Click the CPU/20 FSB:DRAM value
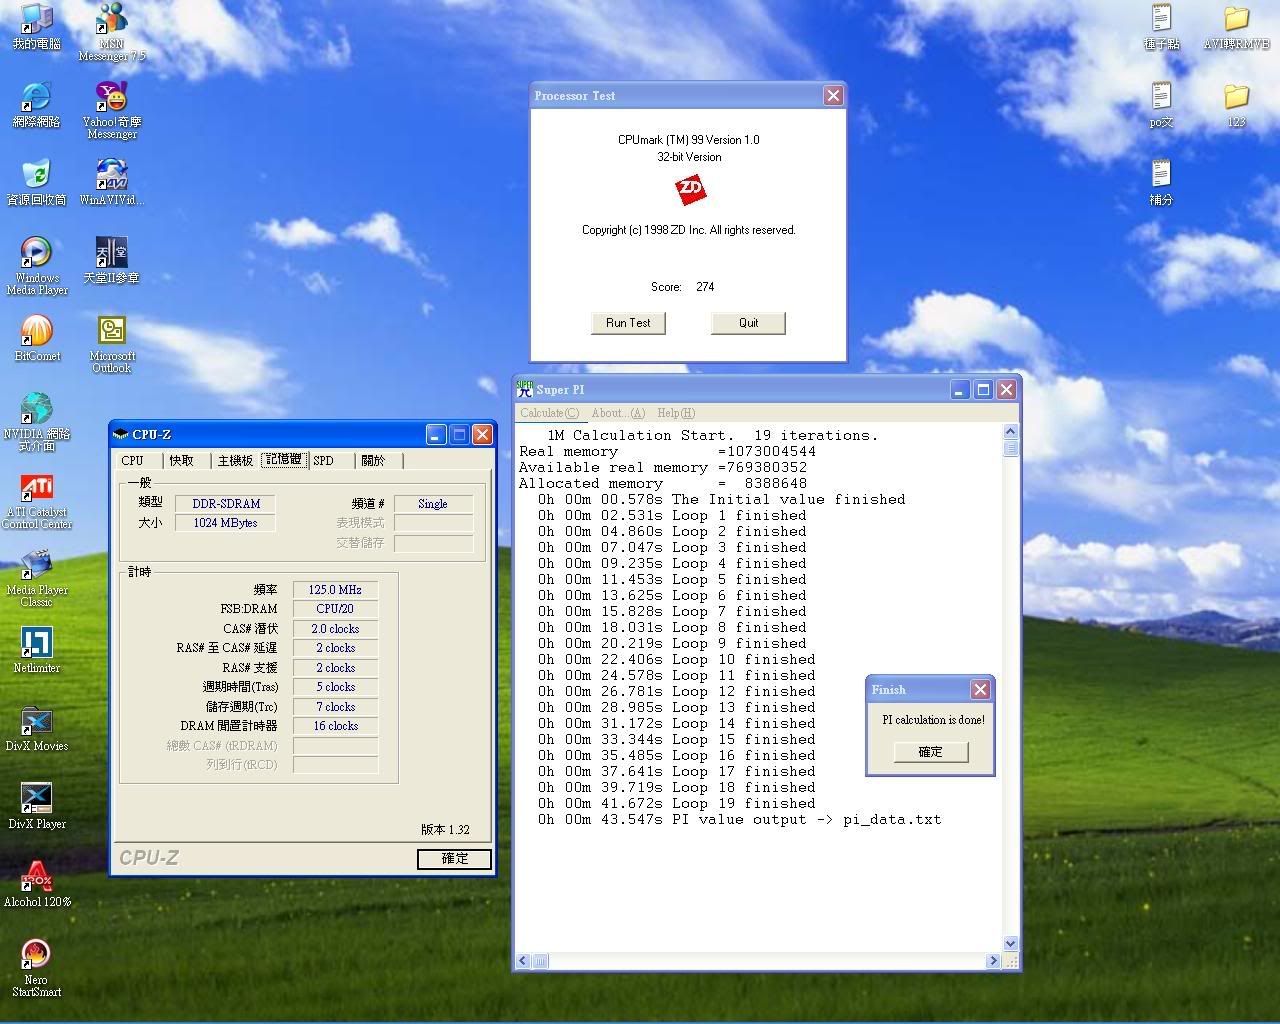This screenshot has width=1280, height=1024. pyautogui.click(x=335, y=609)
